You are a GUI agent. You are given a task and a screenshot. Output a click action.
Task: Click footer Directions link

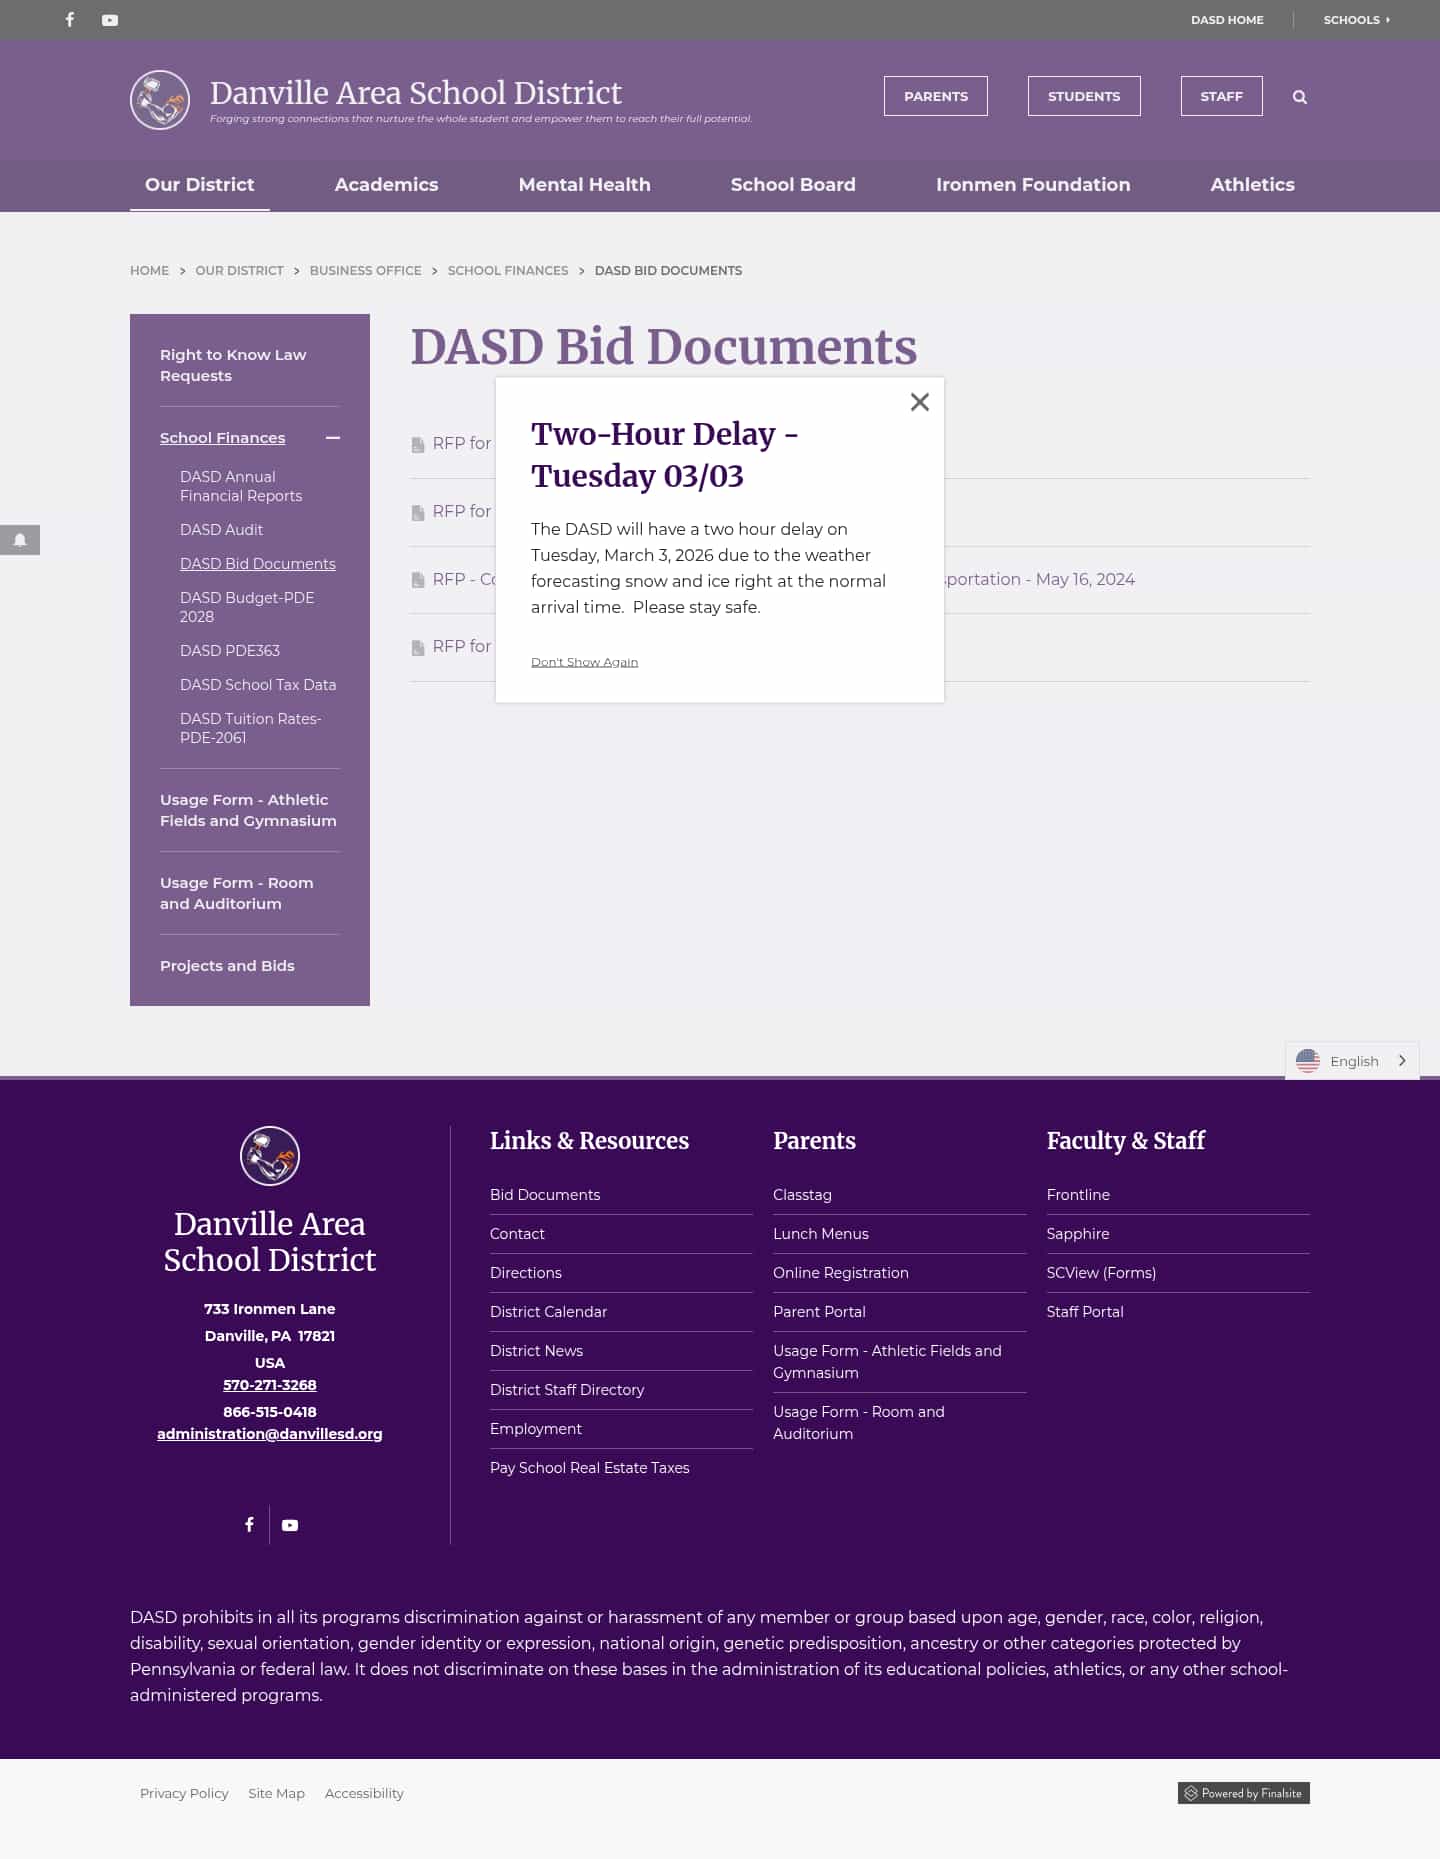point(525,1273)
